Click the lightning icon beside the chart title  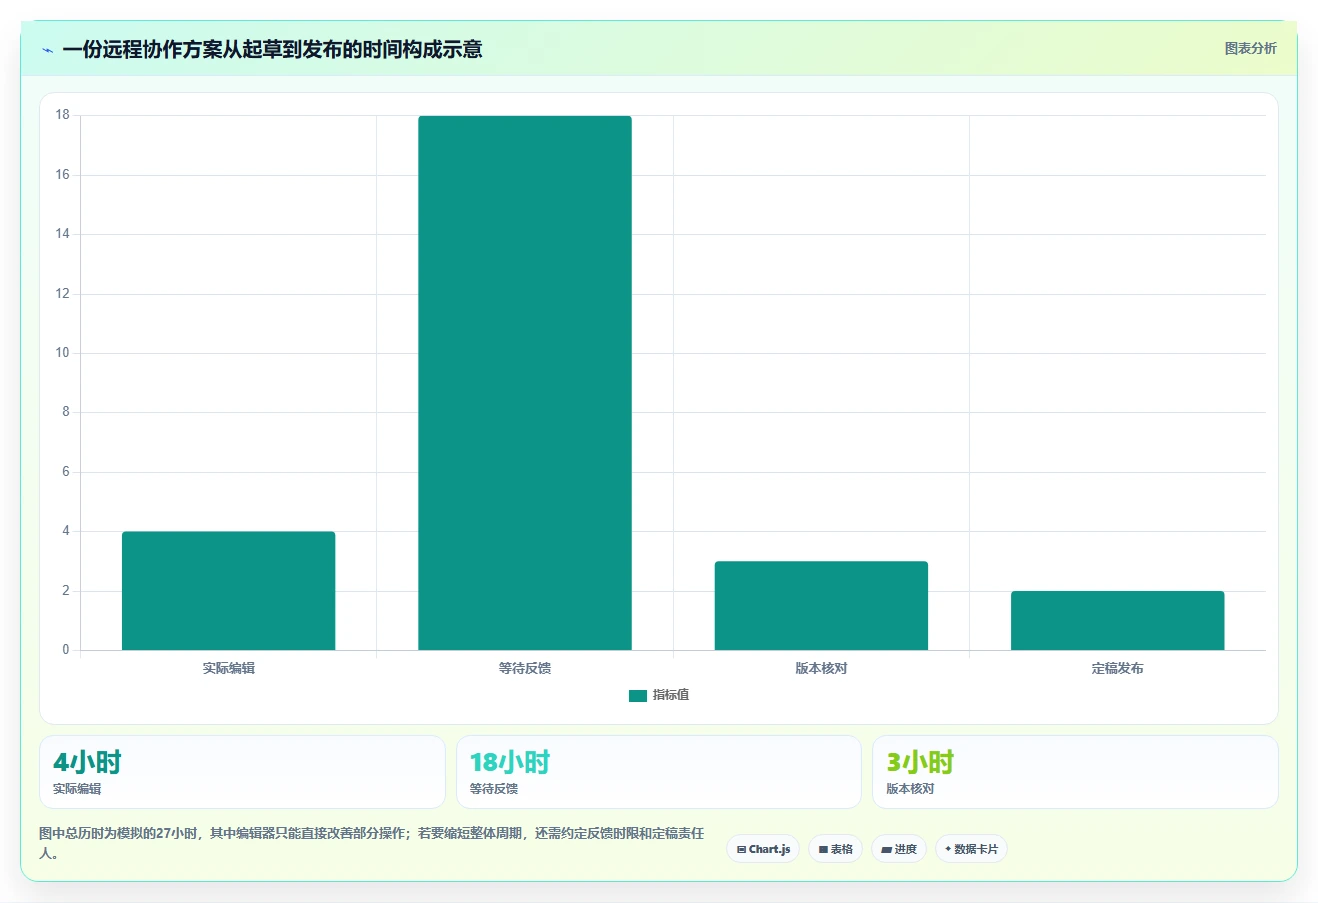click(x=47, y=50)
